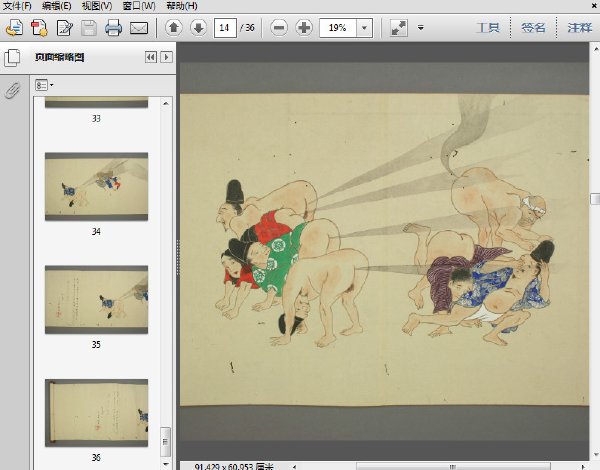Print the document with printer icon
Screen dimensions: 600x470
(x=114, y=28)
